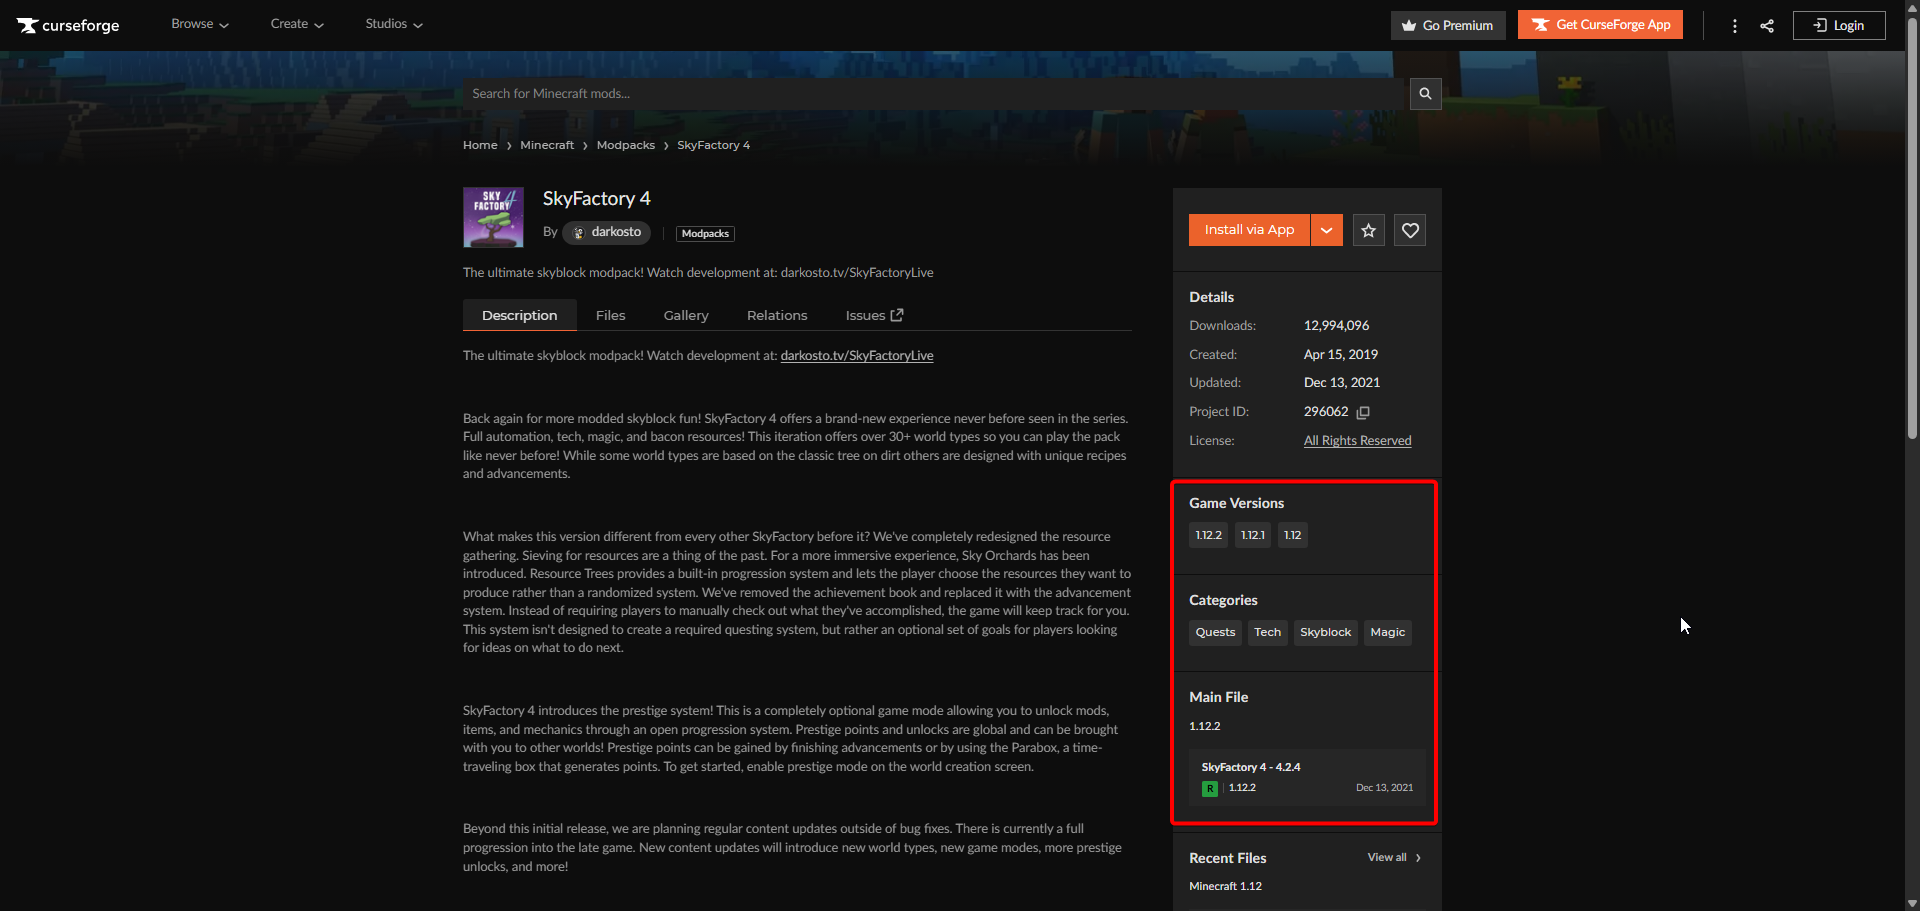Screen dimensions: 1920x911
Task: Copy the Project ID number
Action: 1363,412
